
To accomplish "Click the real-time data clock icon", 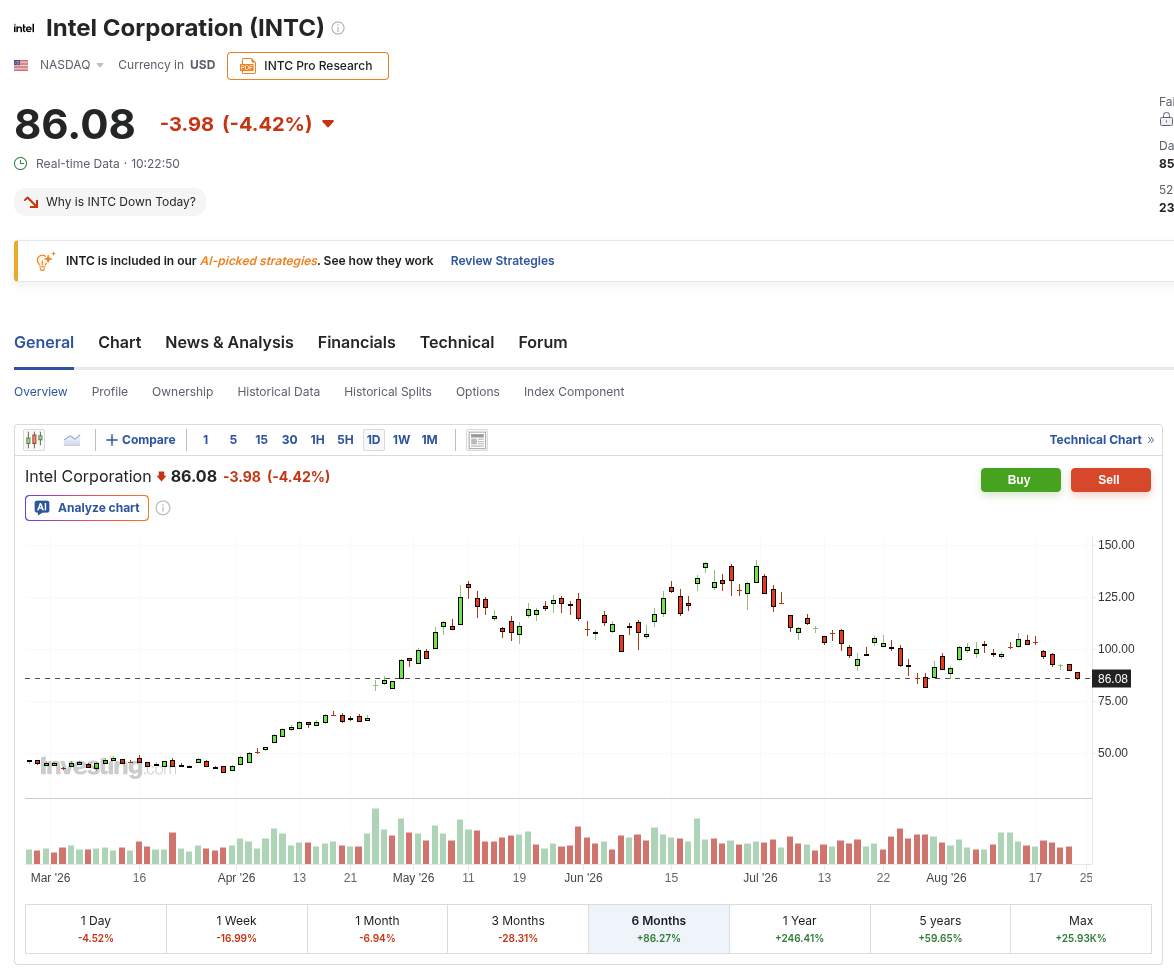I will click(21, 163).
